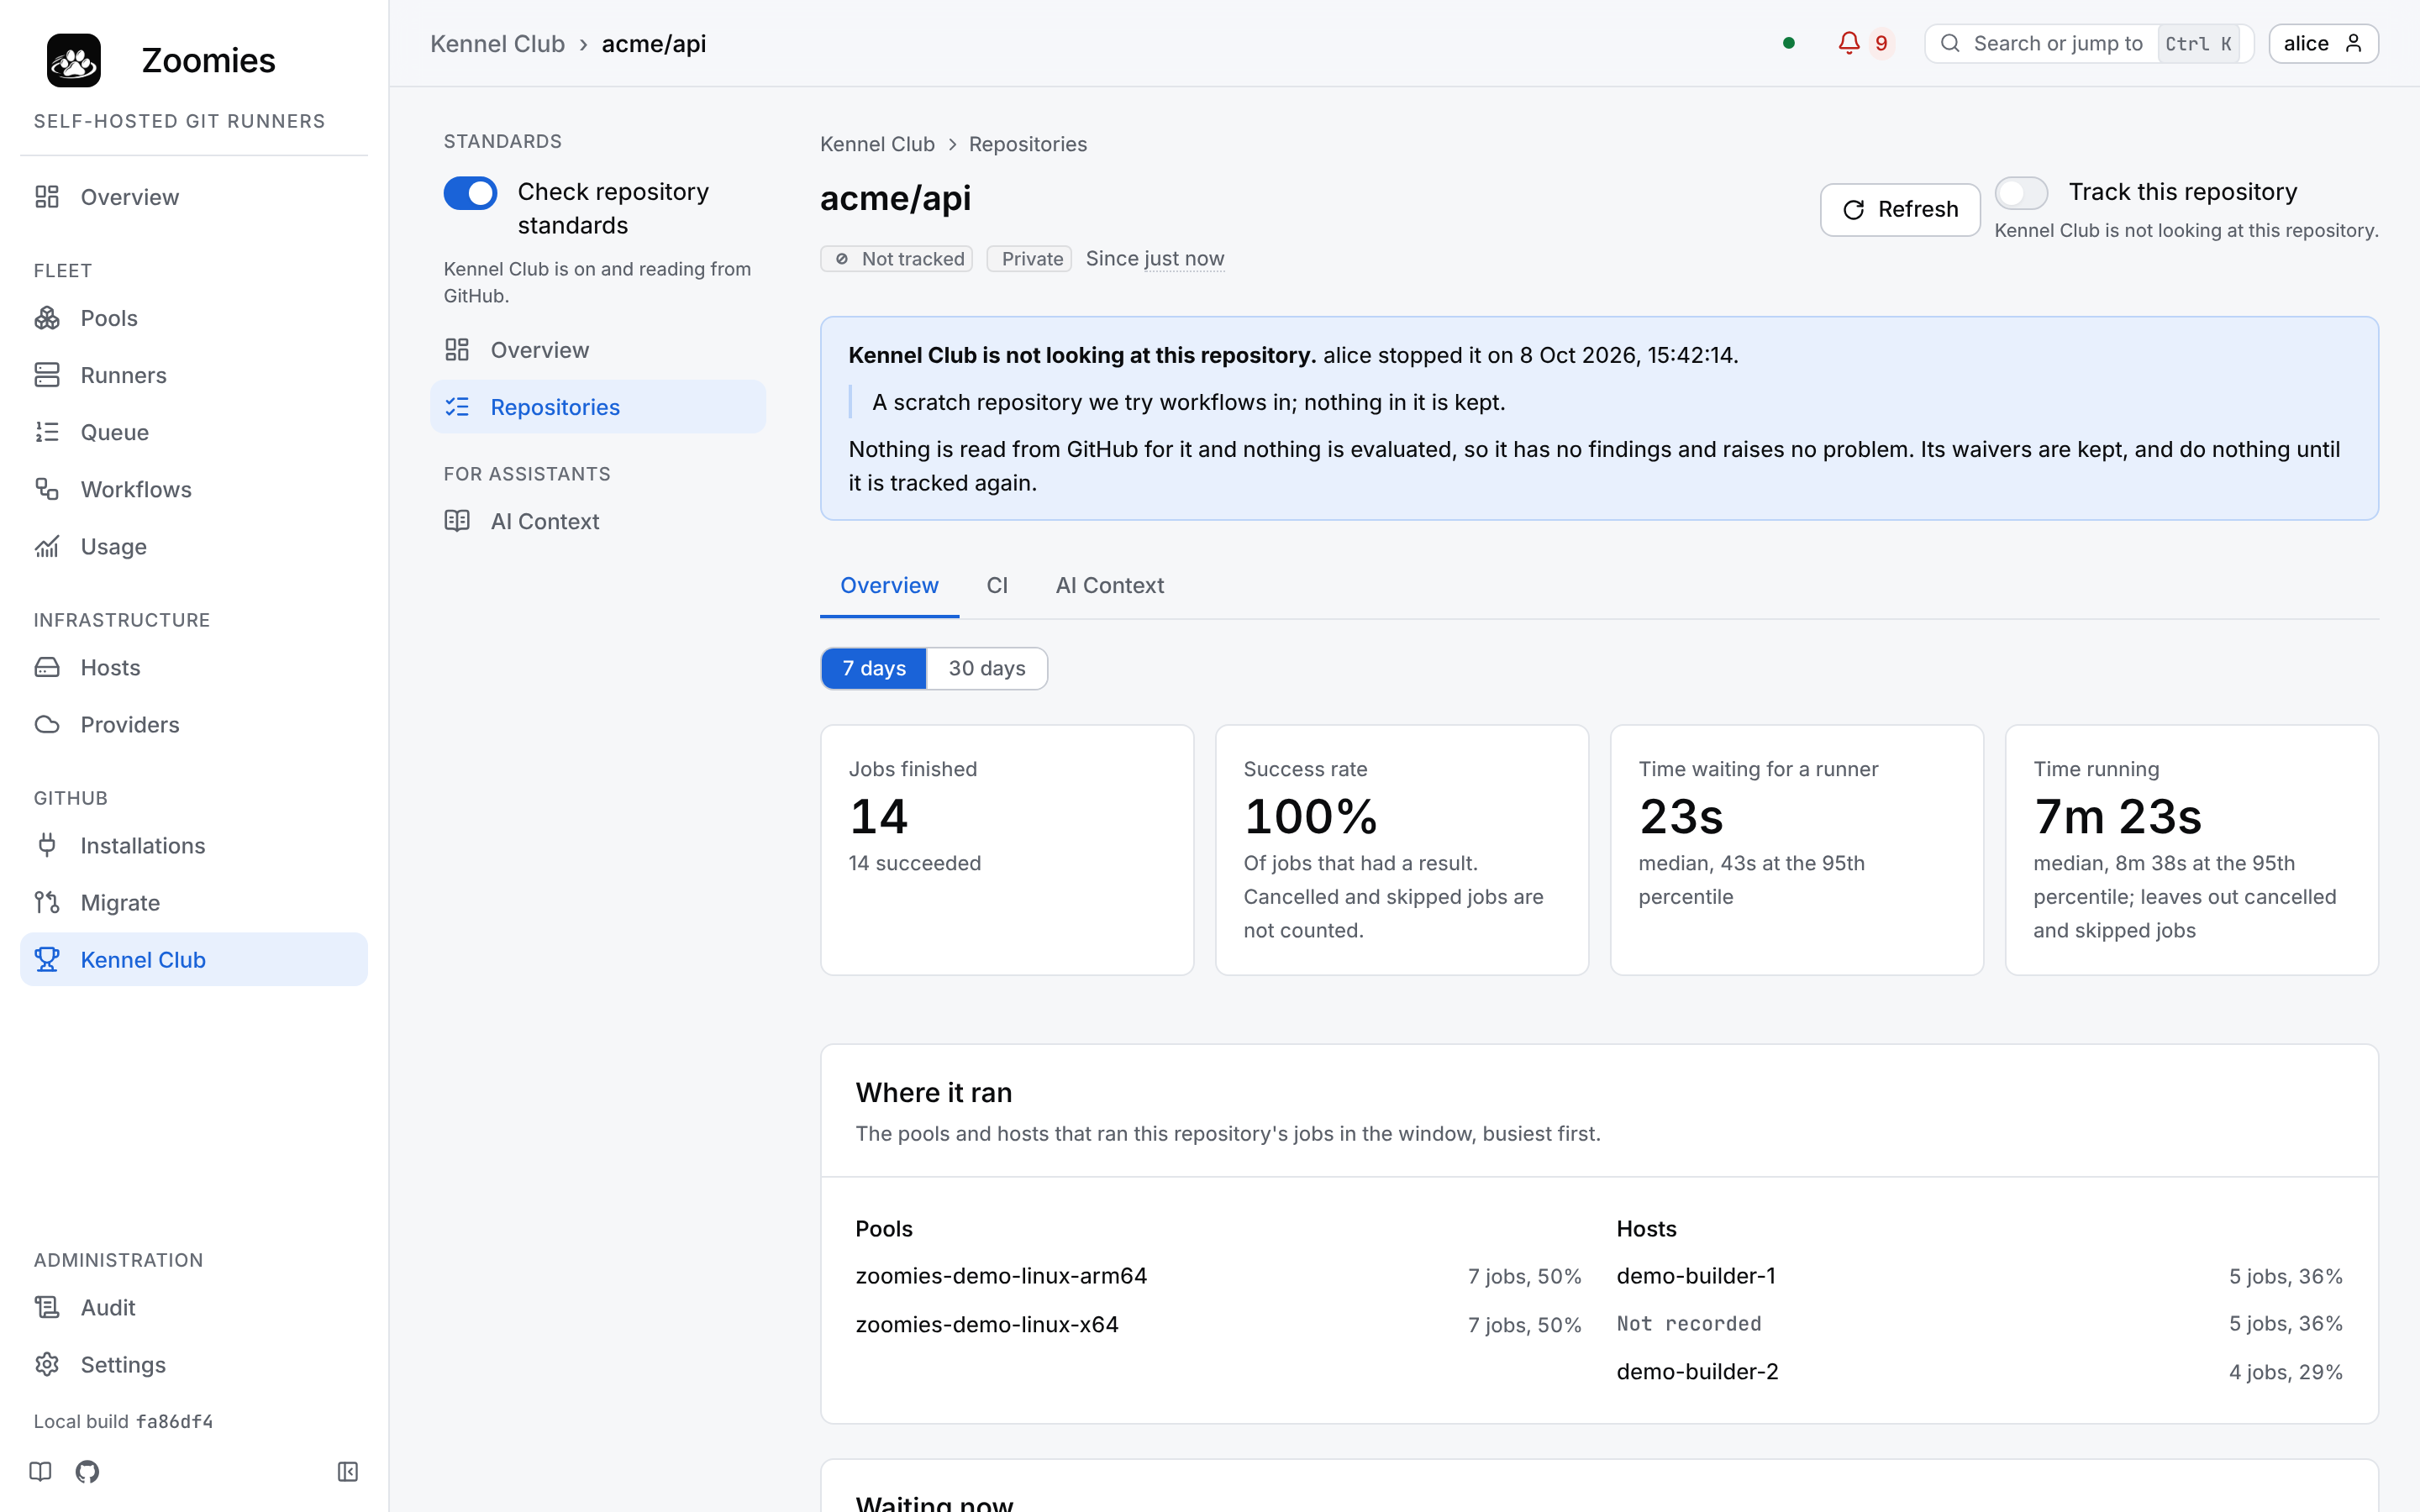Select the 7 days window
Image resolution: width=2420 pixels, height=1512 pixels.
click(874, 668)
